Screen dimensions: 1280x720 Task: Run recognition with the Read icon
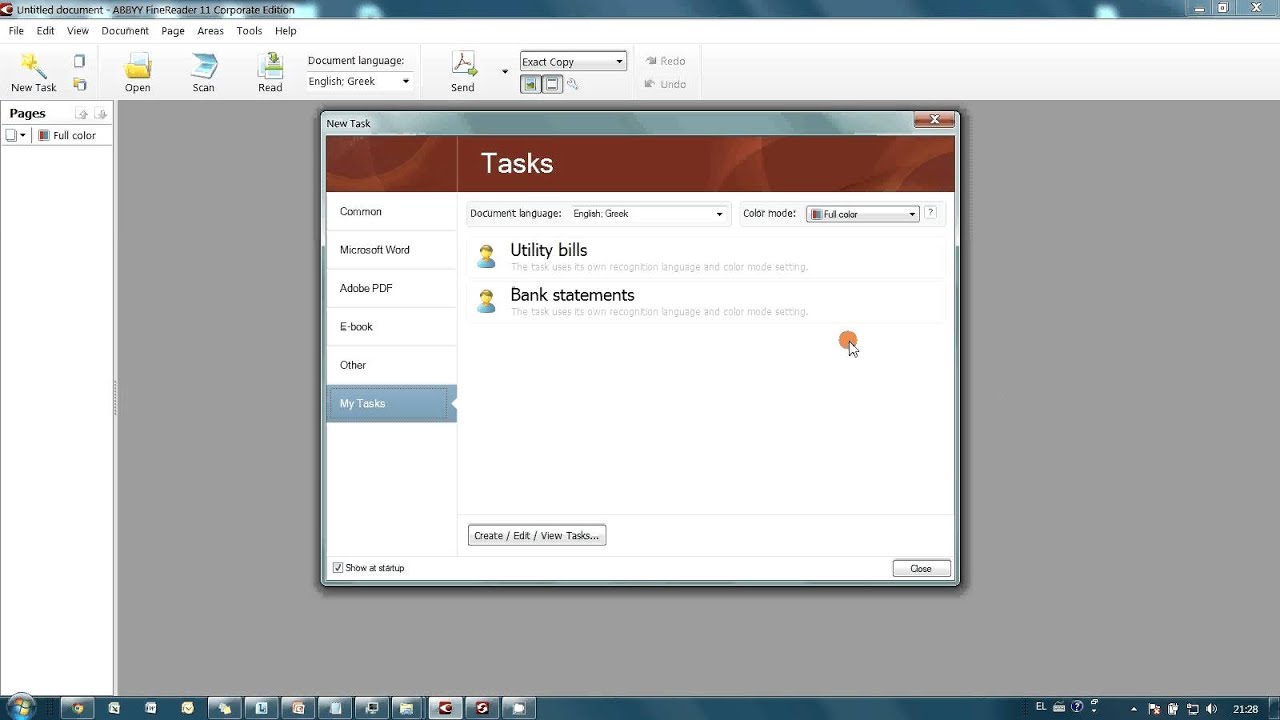pyautogui.click(x=270, y=66)
